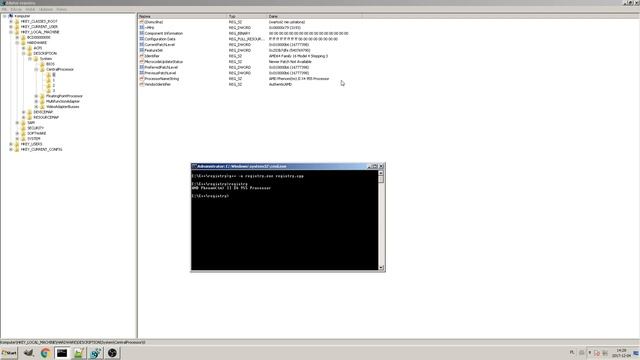Viewport: 640px width, 360px height.
Task: Click folder icon of processor key 1
Action: pyautogui.click(x=49, y=80)
